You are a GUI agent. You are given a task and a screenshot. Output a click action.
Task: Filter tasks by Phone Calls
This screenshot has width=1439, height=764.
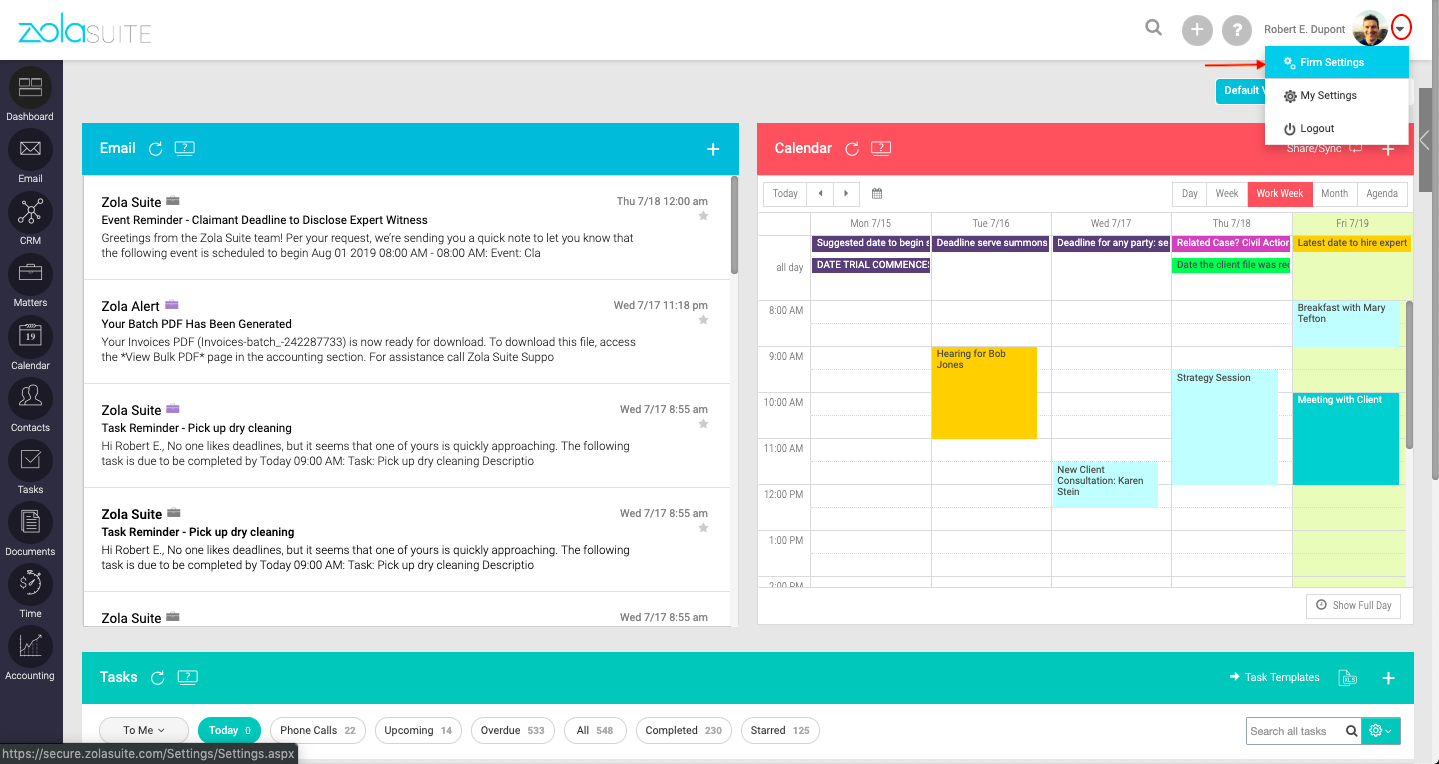(x=318, y=730)
